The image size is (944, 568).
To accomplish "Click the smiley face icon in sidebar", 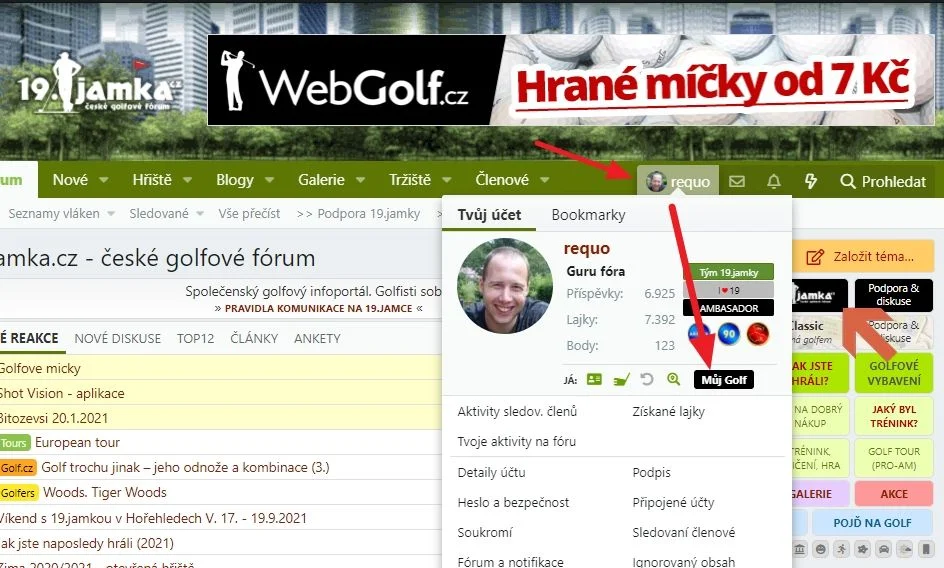I will coord(821,549).
